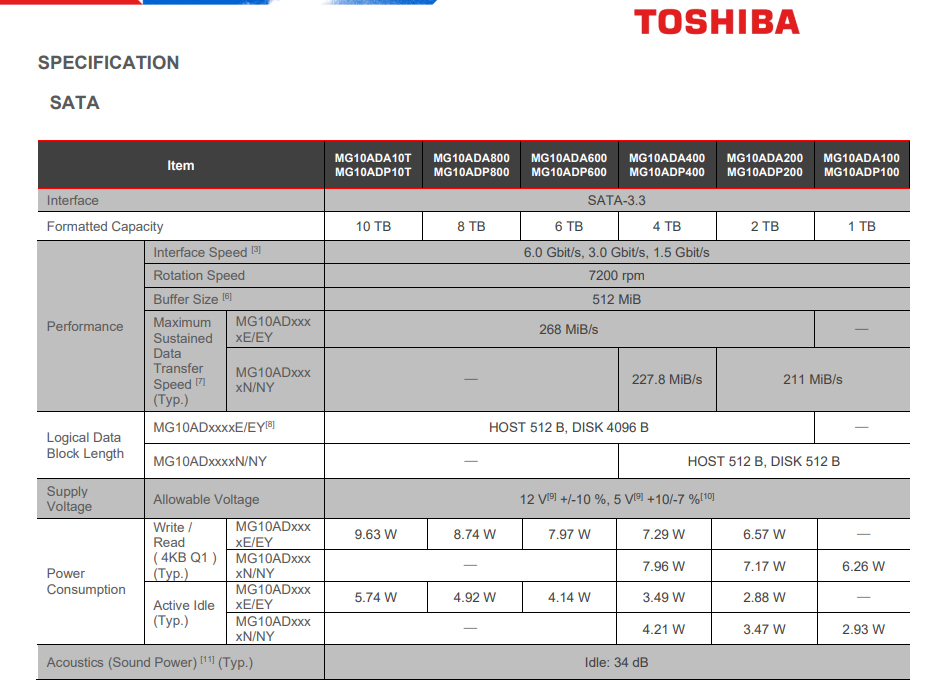The height and width of the screenshot is (692, 931).
Task: Open footnote 6 next to Buffer Size
Action: click(x=227, y=297)
